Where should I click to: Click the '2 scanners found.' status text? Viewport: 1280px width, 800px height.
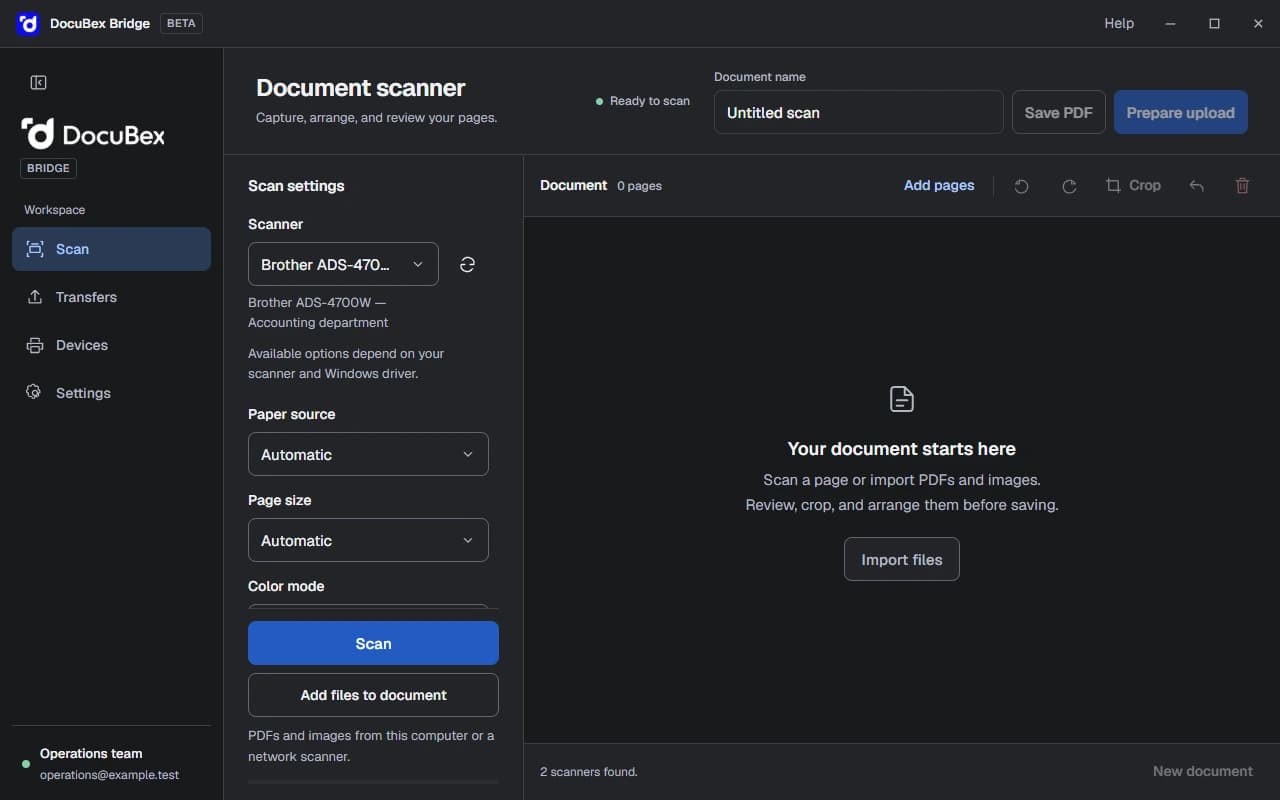[x=589, y=771]
